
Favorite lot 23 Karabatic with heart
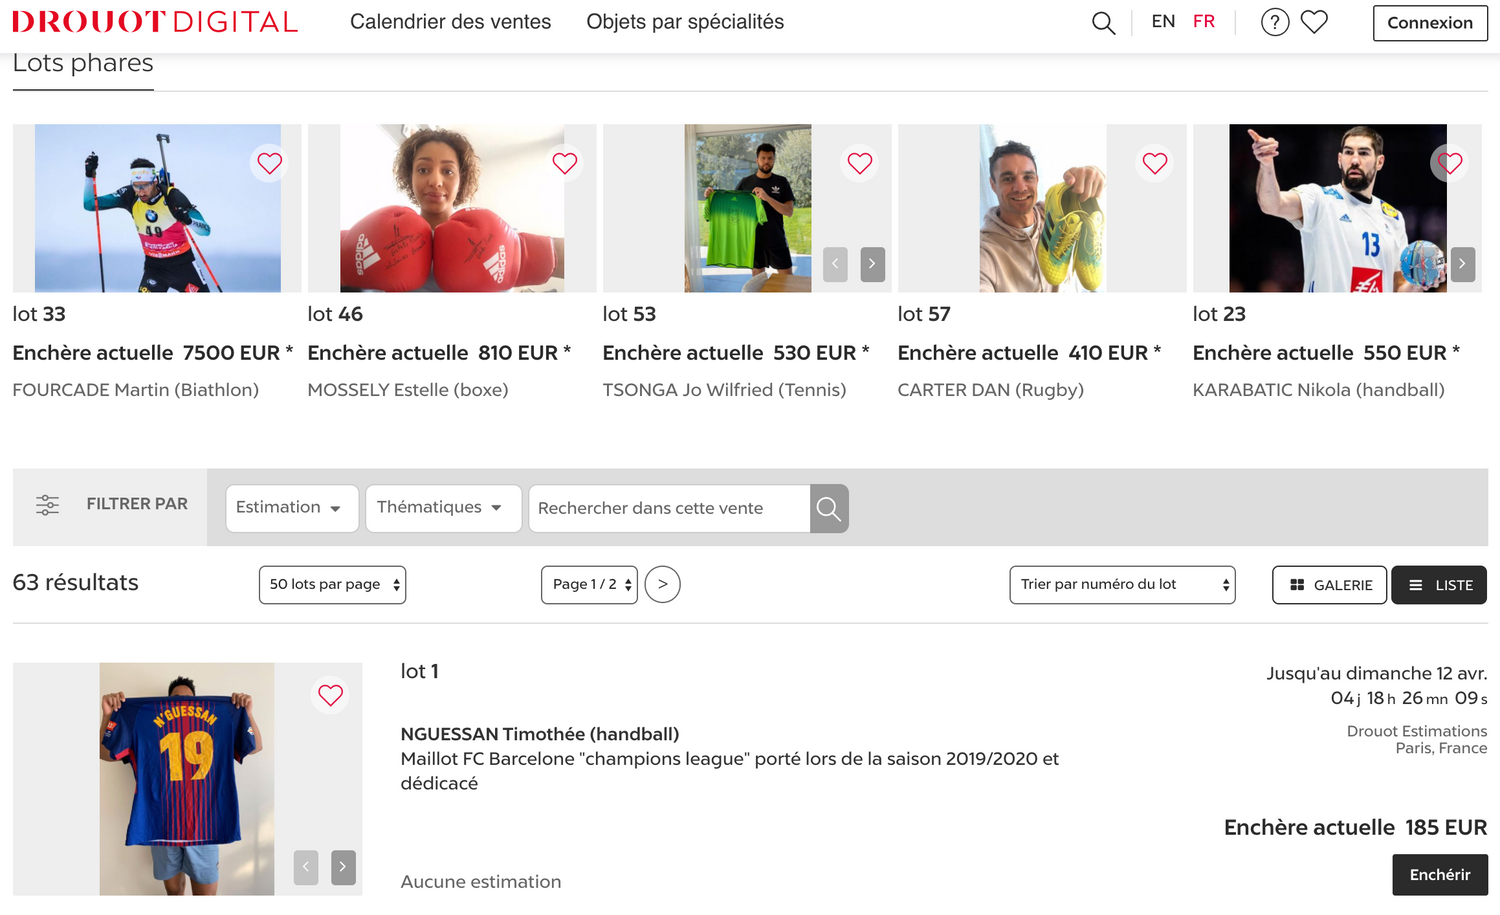tap(1450, 163)
